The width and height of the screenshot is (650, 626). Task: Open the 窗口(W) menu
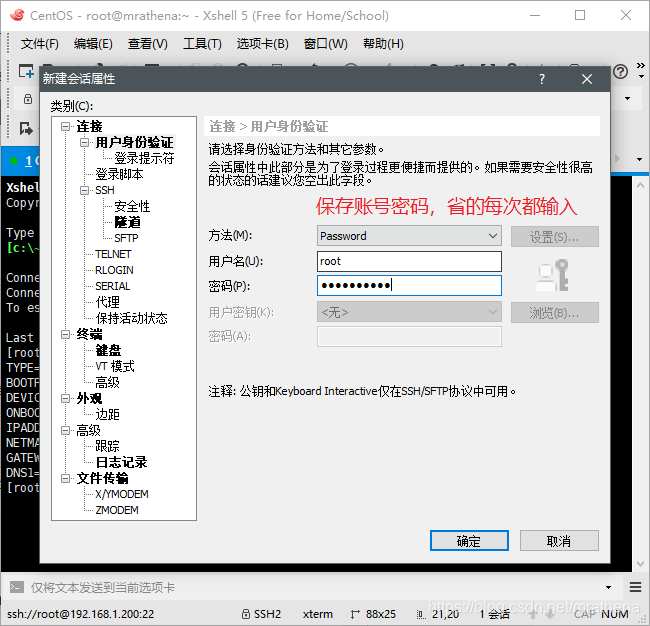point(325,44)
